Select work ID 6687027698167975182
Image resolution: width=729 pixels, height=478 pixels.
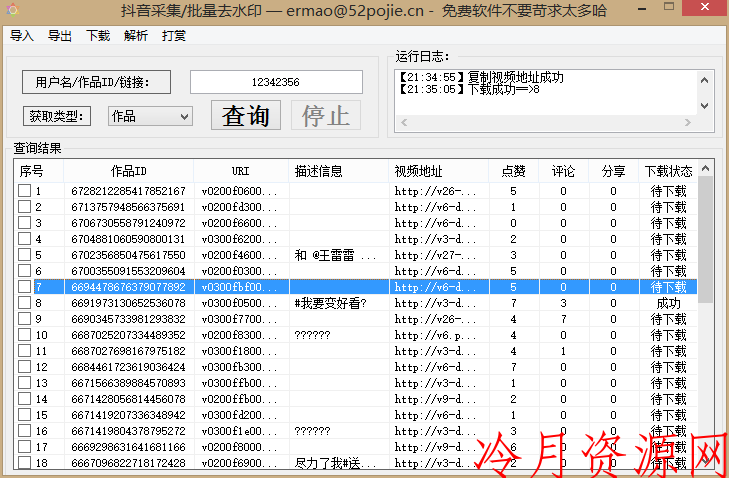(x=128, y=351)
